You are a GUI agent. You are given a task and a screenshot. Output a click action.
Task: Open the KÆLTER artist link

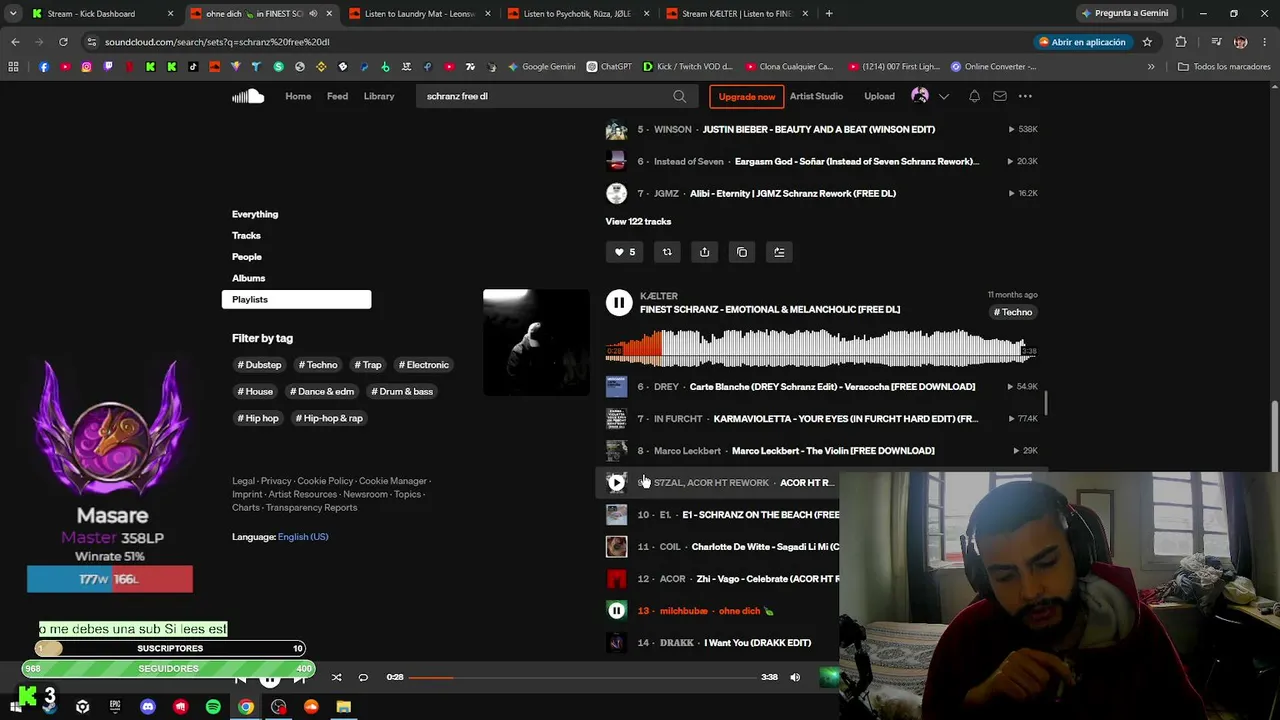coord(659,296)
